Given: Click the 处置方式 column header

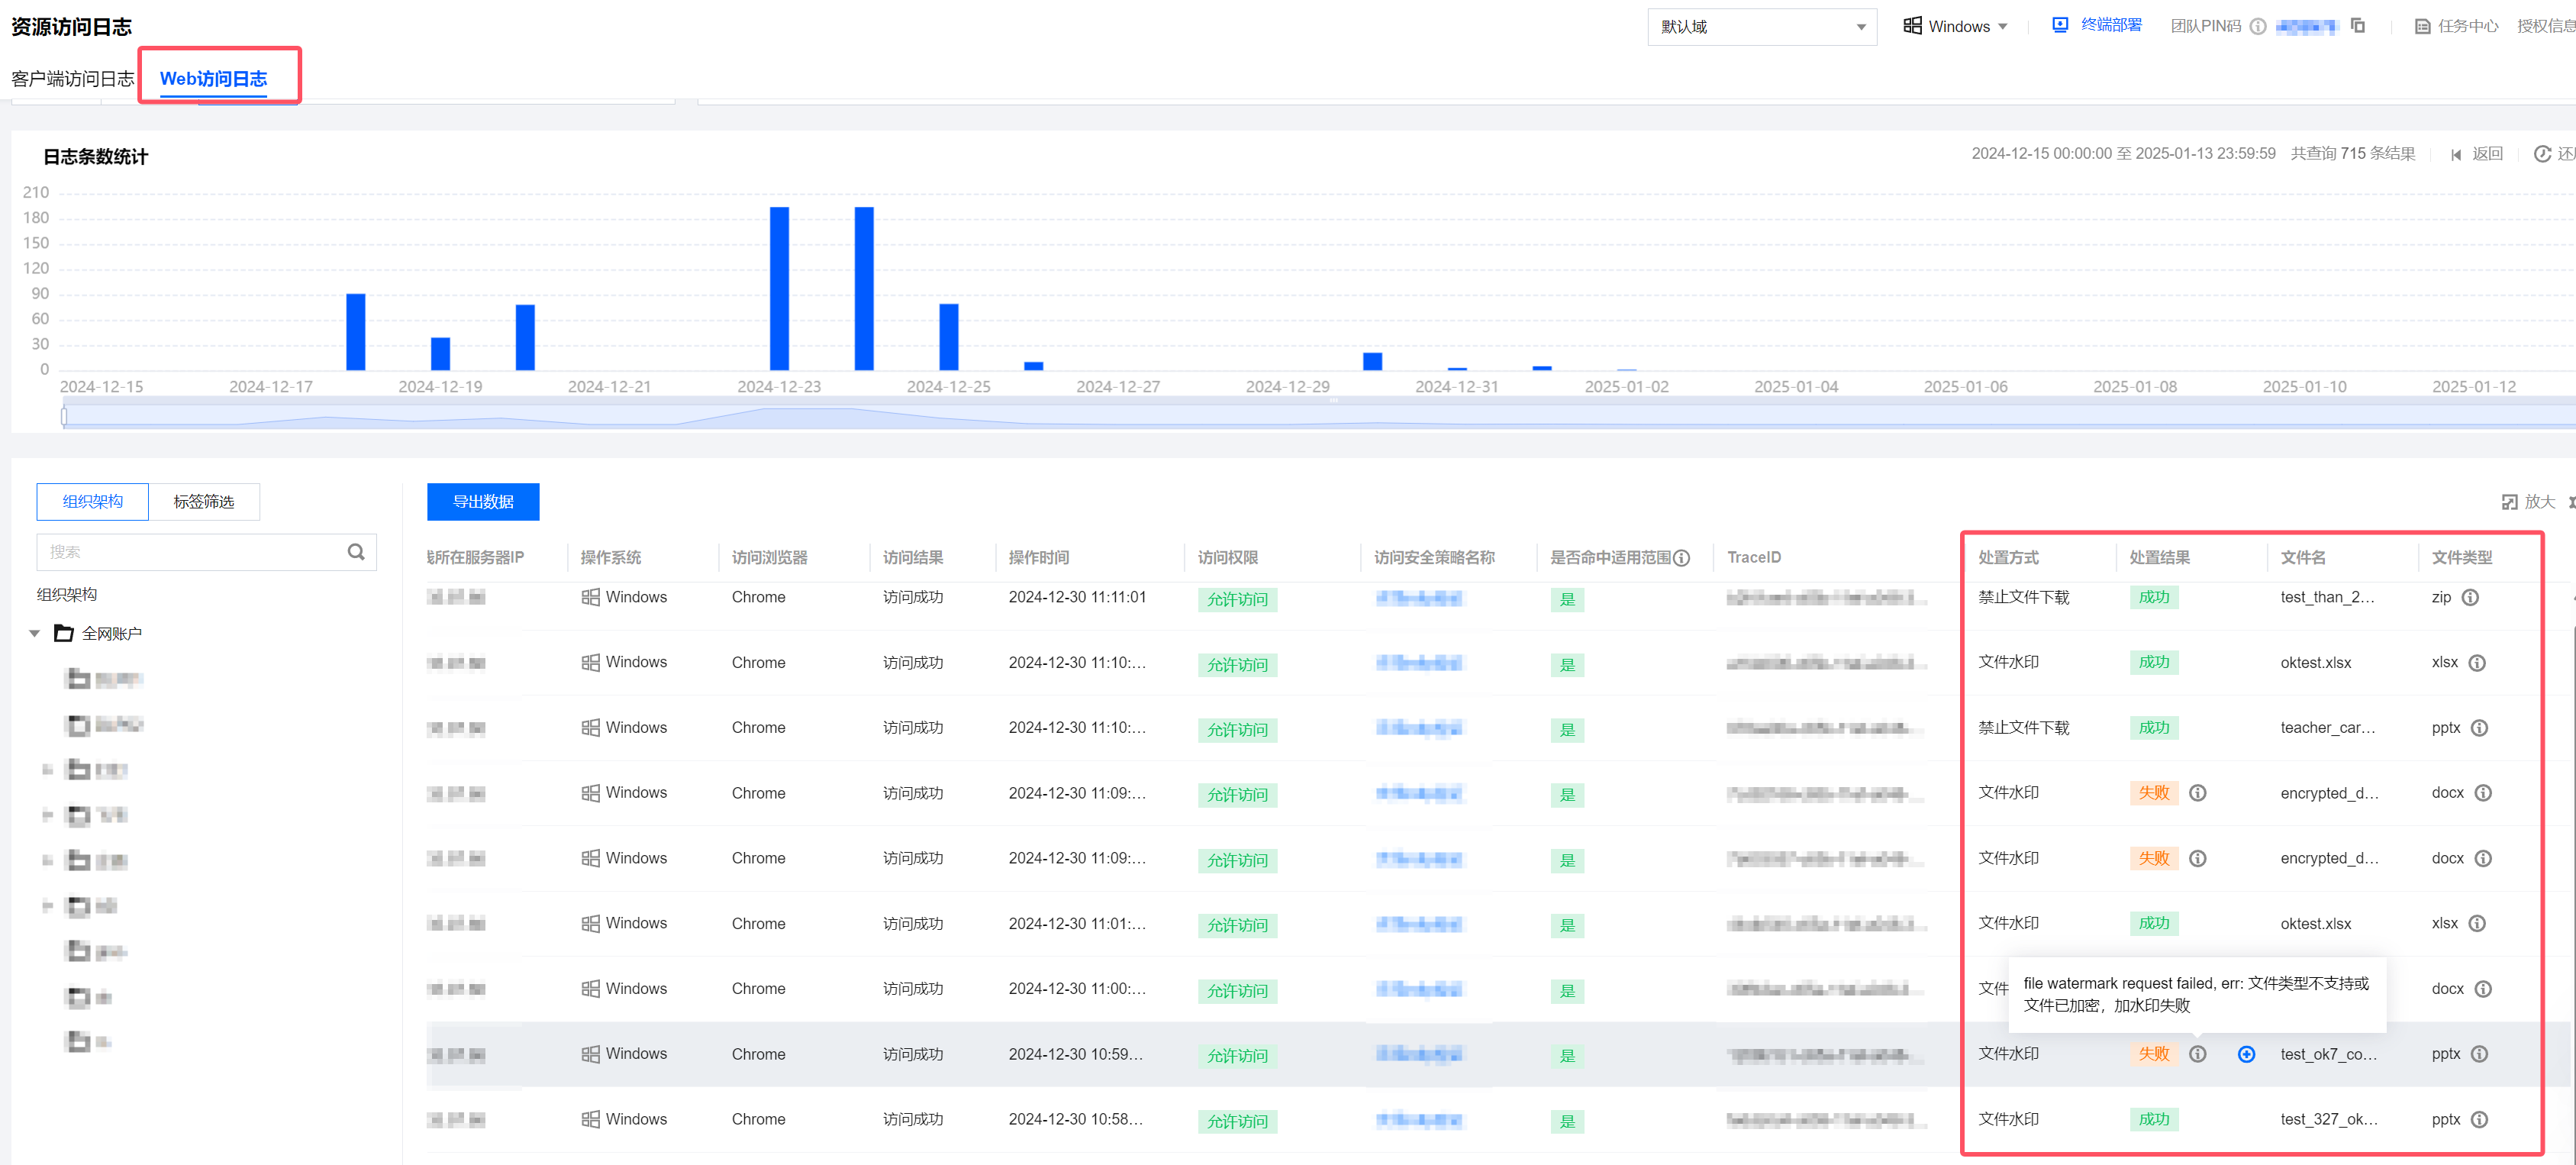Looking at the screenshot, I should click(2008, 557).
